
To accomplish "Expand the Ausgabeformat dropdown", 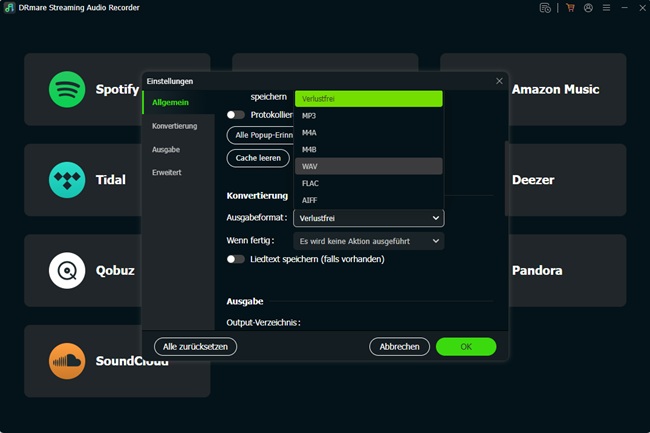I will click(369, 218).
